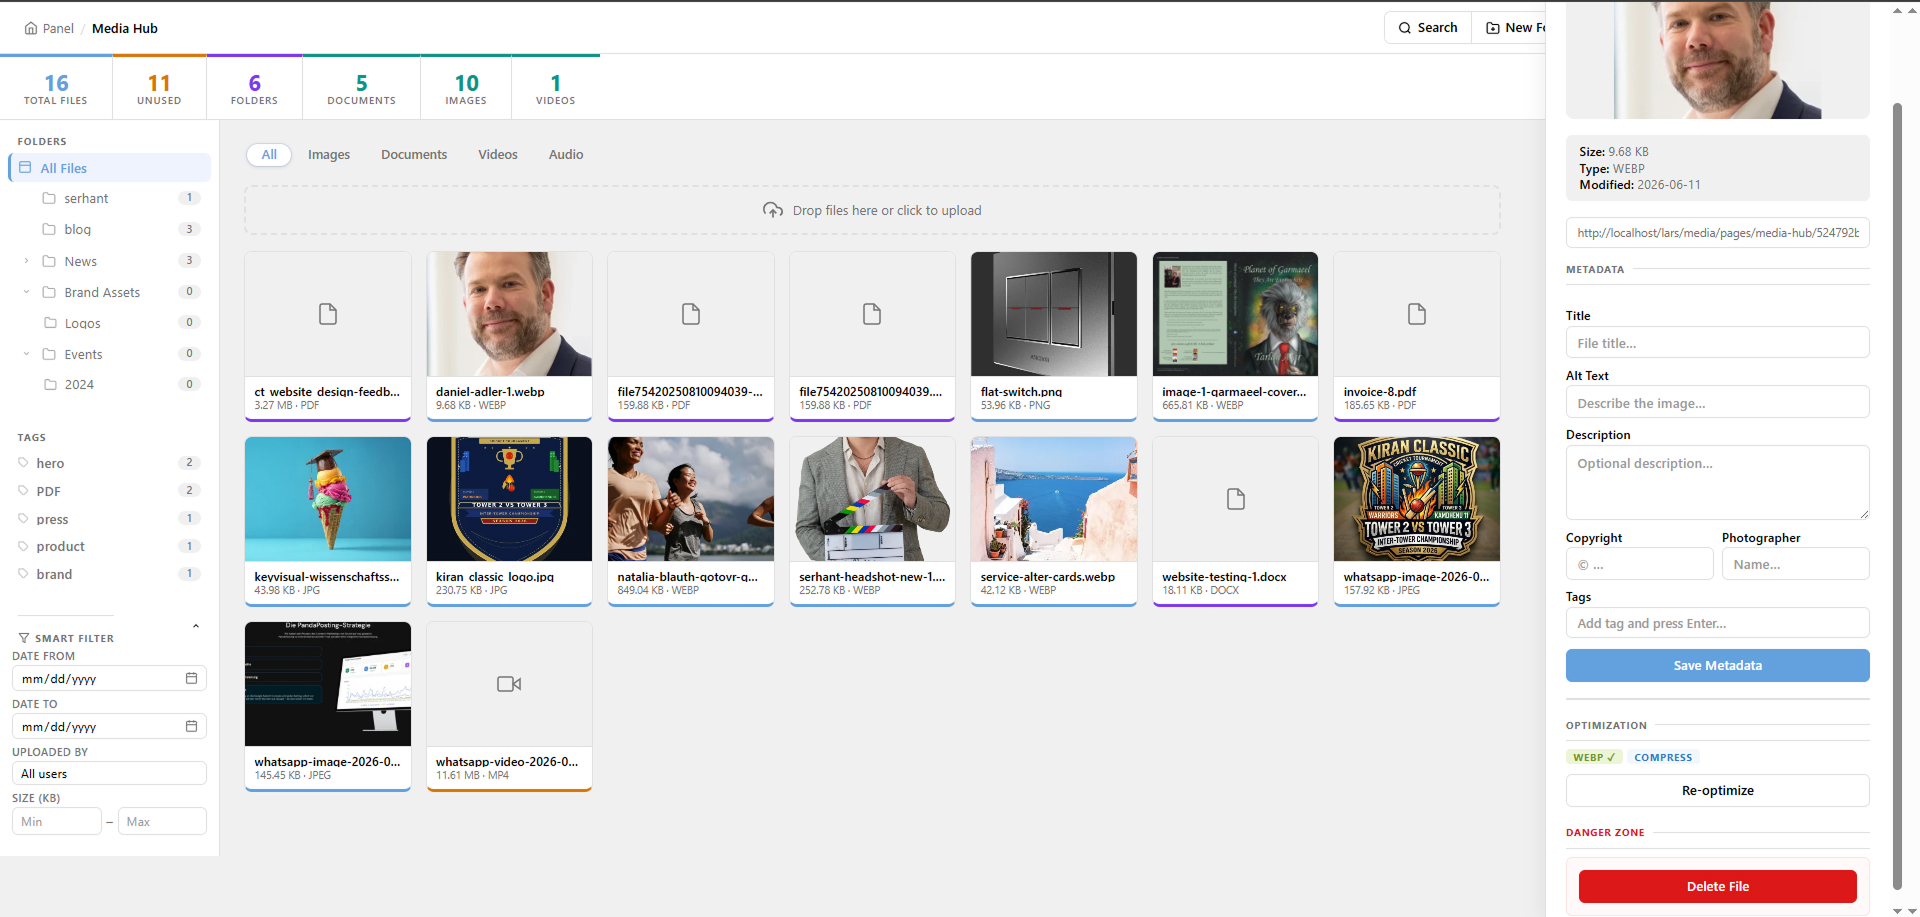
Task: Click the Events folder icon
Action: pos(49,354)
